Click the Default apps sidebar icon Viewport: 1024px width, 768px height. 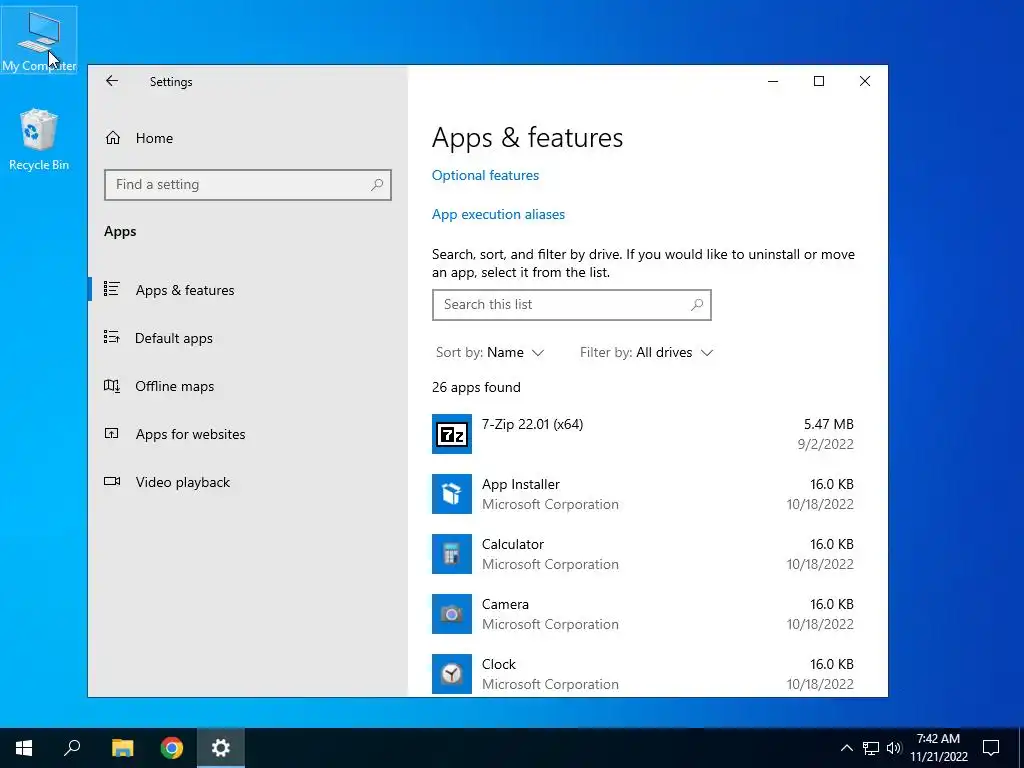coord(112,337)
